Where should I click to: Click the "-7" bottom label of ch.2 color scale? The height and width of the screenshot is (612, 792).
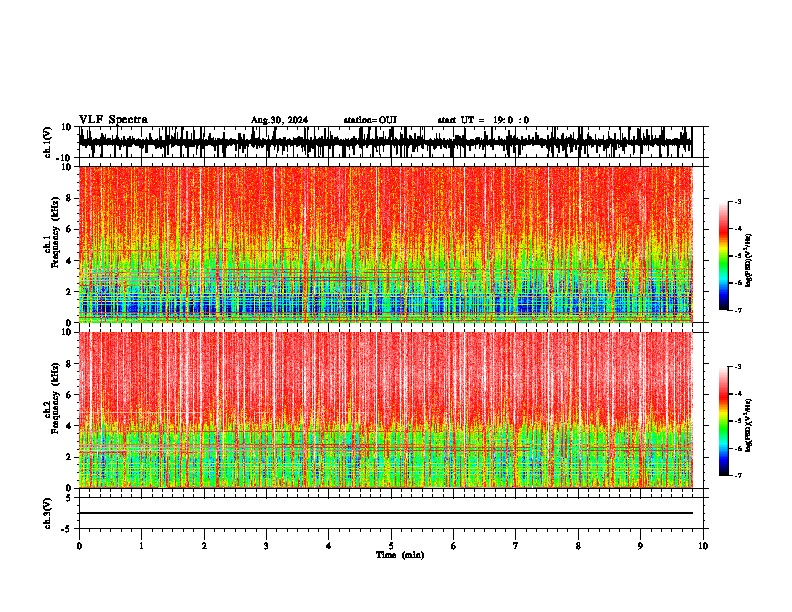737,475
